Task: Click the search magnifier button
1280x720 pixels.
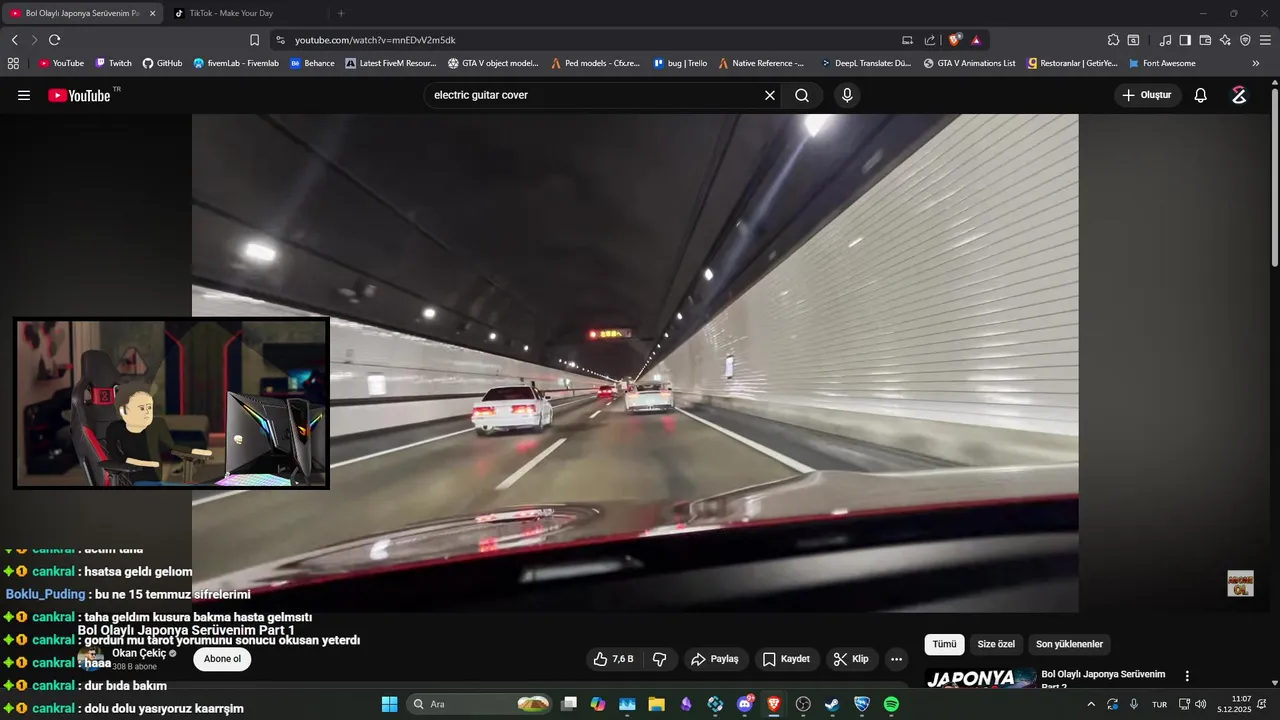Action: click(802, 95)
